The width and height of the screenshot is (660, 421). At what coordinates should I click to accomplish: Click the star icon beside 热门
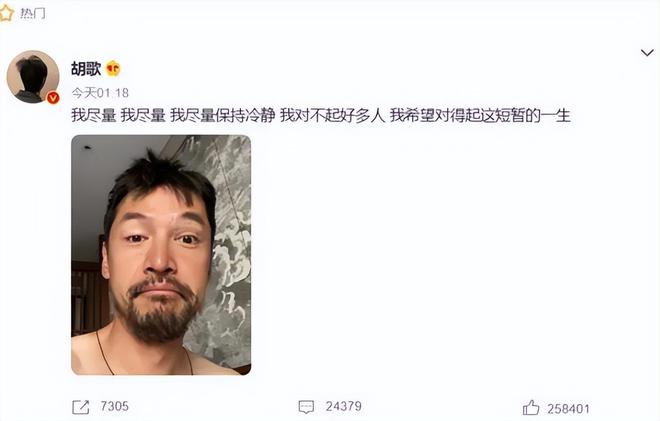point(6,13)
